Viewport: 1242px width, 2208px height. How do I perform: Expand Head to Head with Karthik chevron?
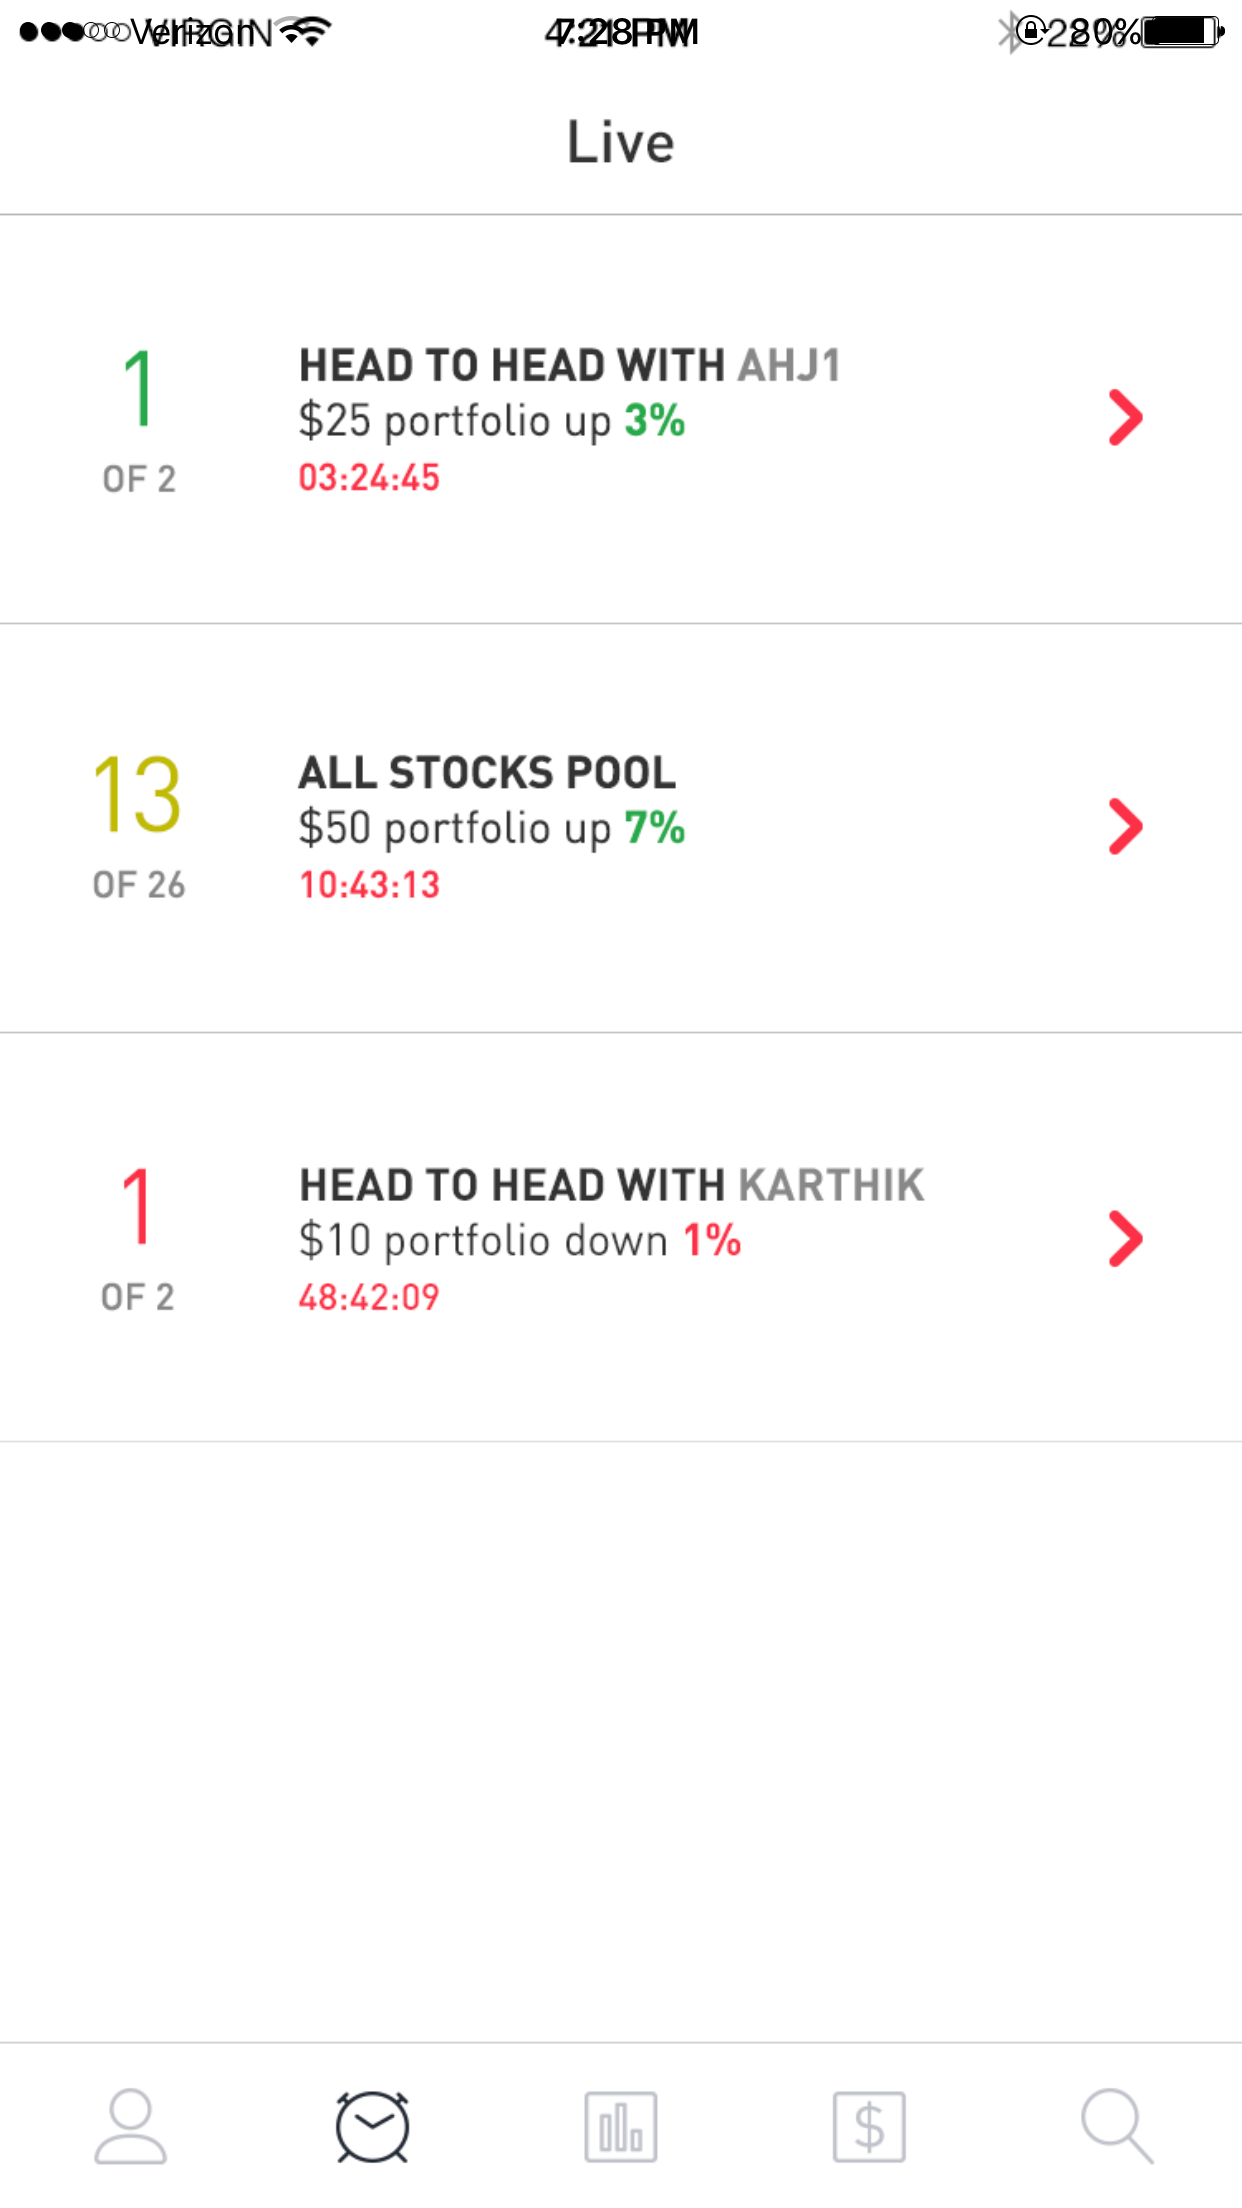[1125, 1239]
